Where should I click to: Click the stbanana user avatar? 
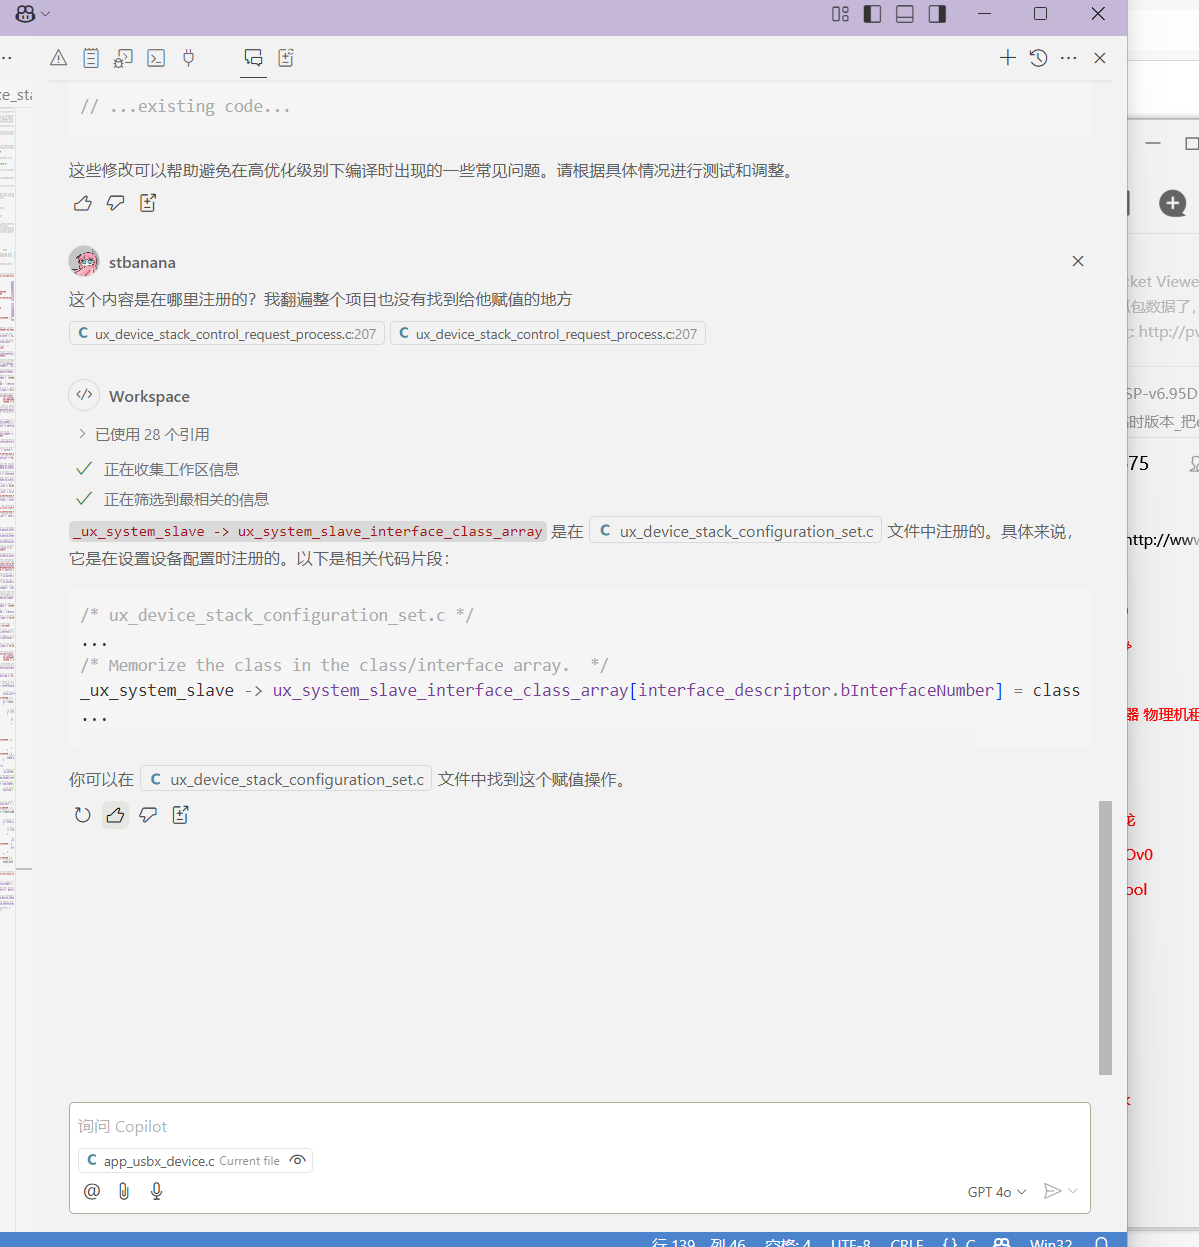84,262
